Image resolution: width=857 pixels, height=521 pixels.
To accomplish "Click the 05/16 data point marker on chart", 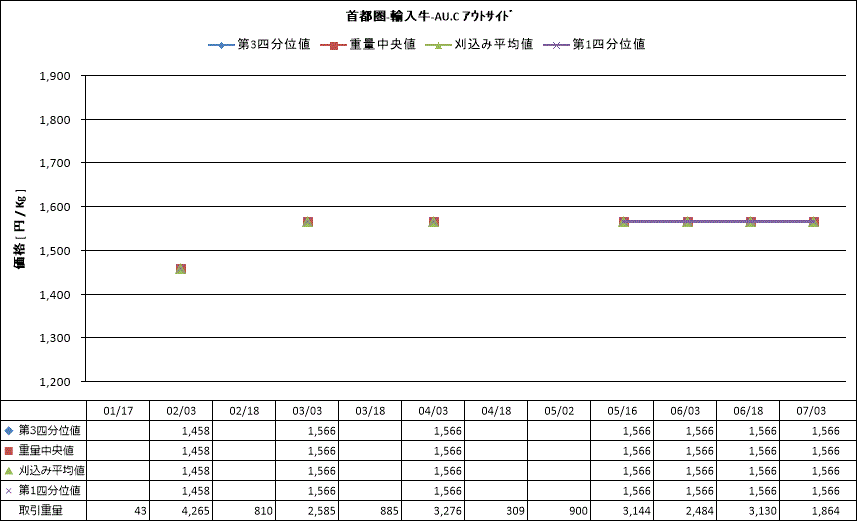I will (x=624, y=222).
